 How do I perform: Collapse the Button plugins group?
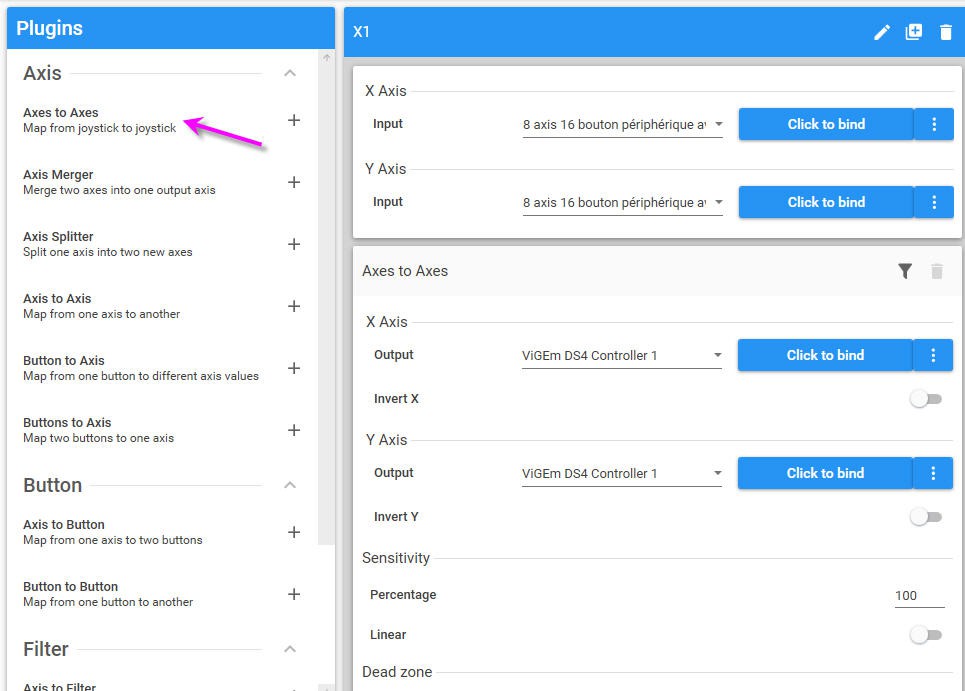tap(290, 485)
